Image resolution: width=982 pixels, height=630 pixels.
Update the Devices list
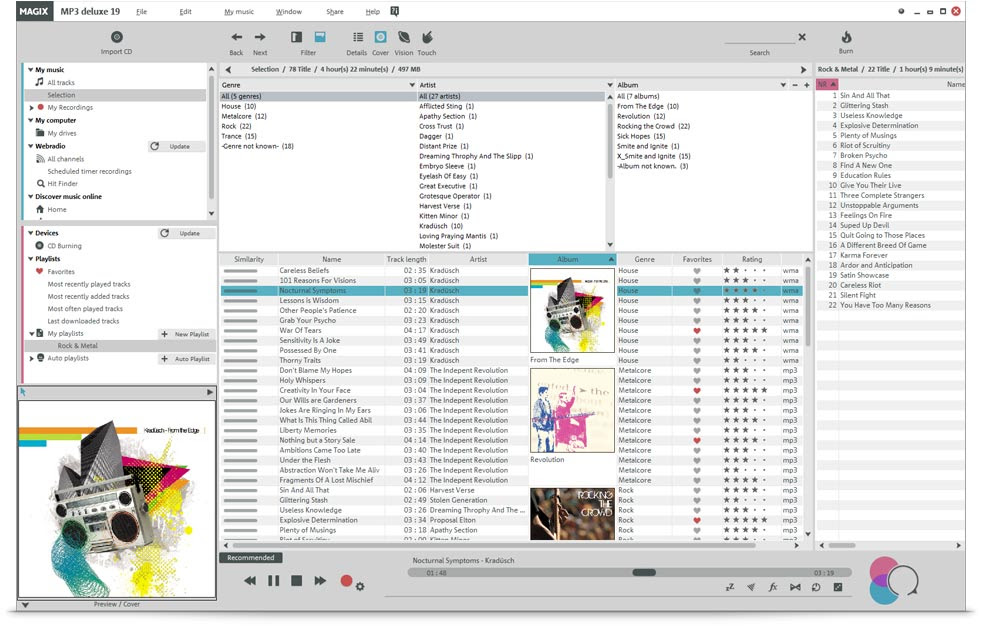click(187, 234)
